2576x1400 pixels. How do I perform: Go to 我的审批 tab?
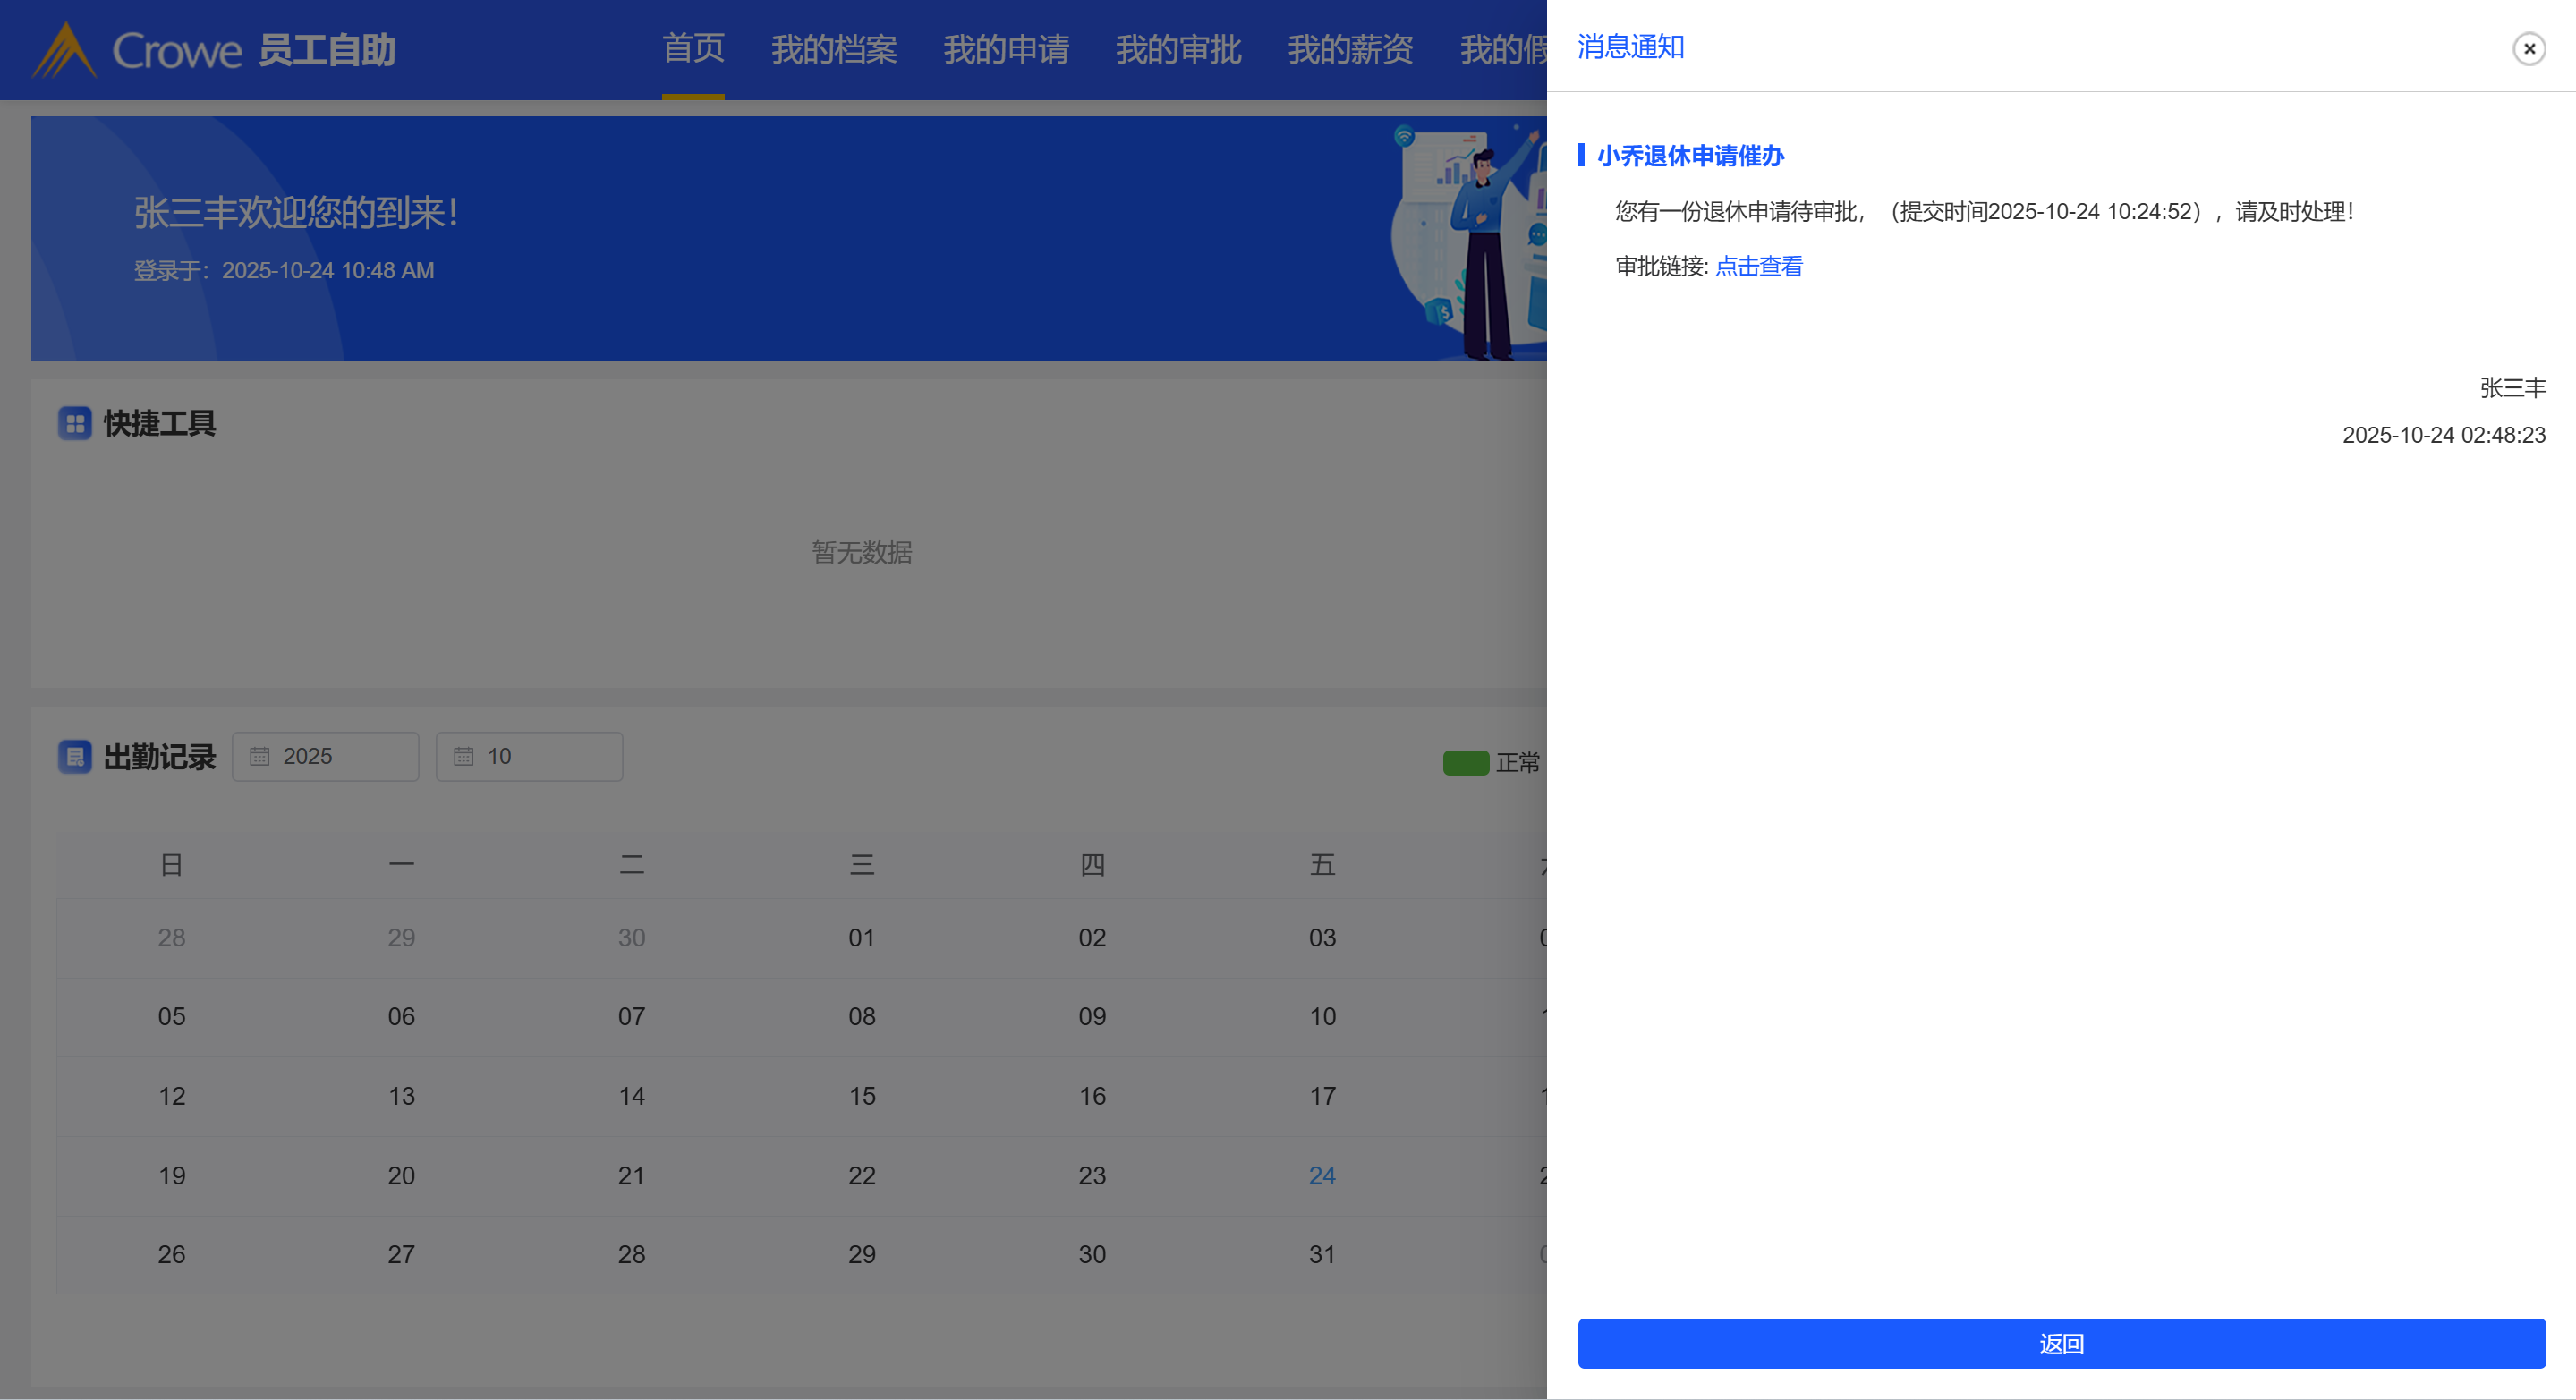[x=1178, y=48]
